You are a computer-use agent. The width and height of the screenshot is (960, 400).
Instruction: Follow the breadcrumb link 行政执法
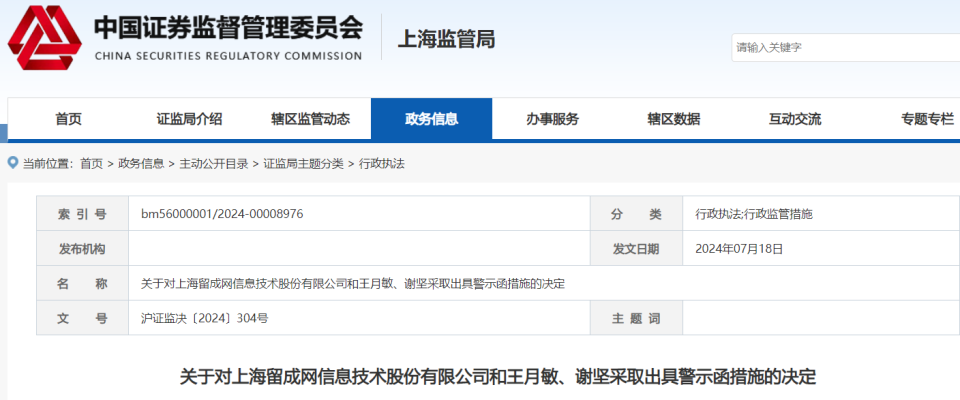tap(381, 164)
